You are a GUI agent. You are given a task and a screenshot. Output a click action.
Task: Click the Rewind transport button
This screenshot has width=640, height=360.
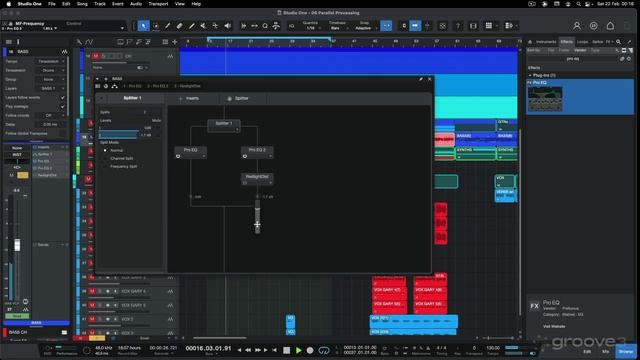[x=248, y=350]
